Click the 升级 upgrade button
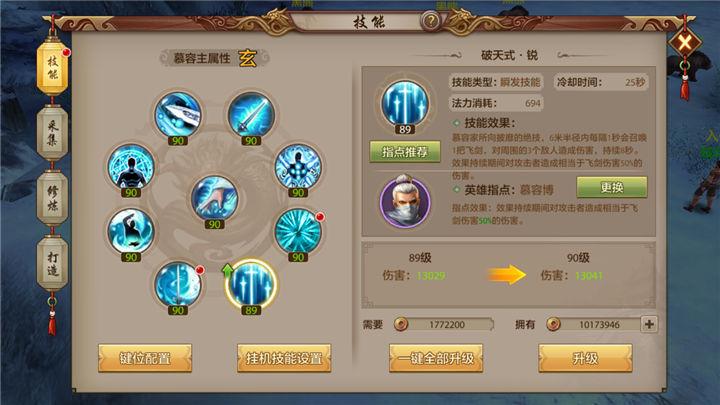Viewport: 720px width, 405px height. click(585, 358)
